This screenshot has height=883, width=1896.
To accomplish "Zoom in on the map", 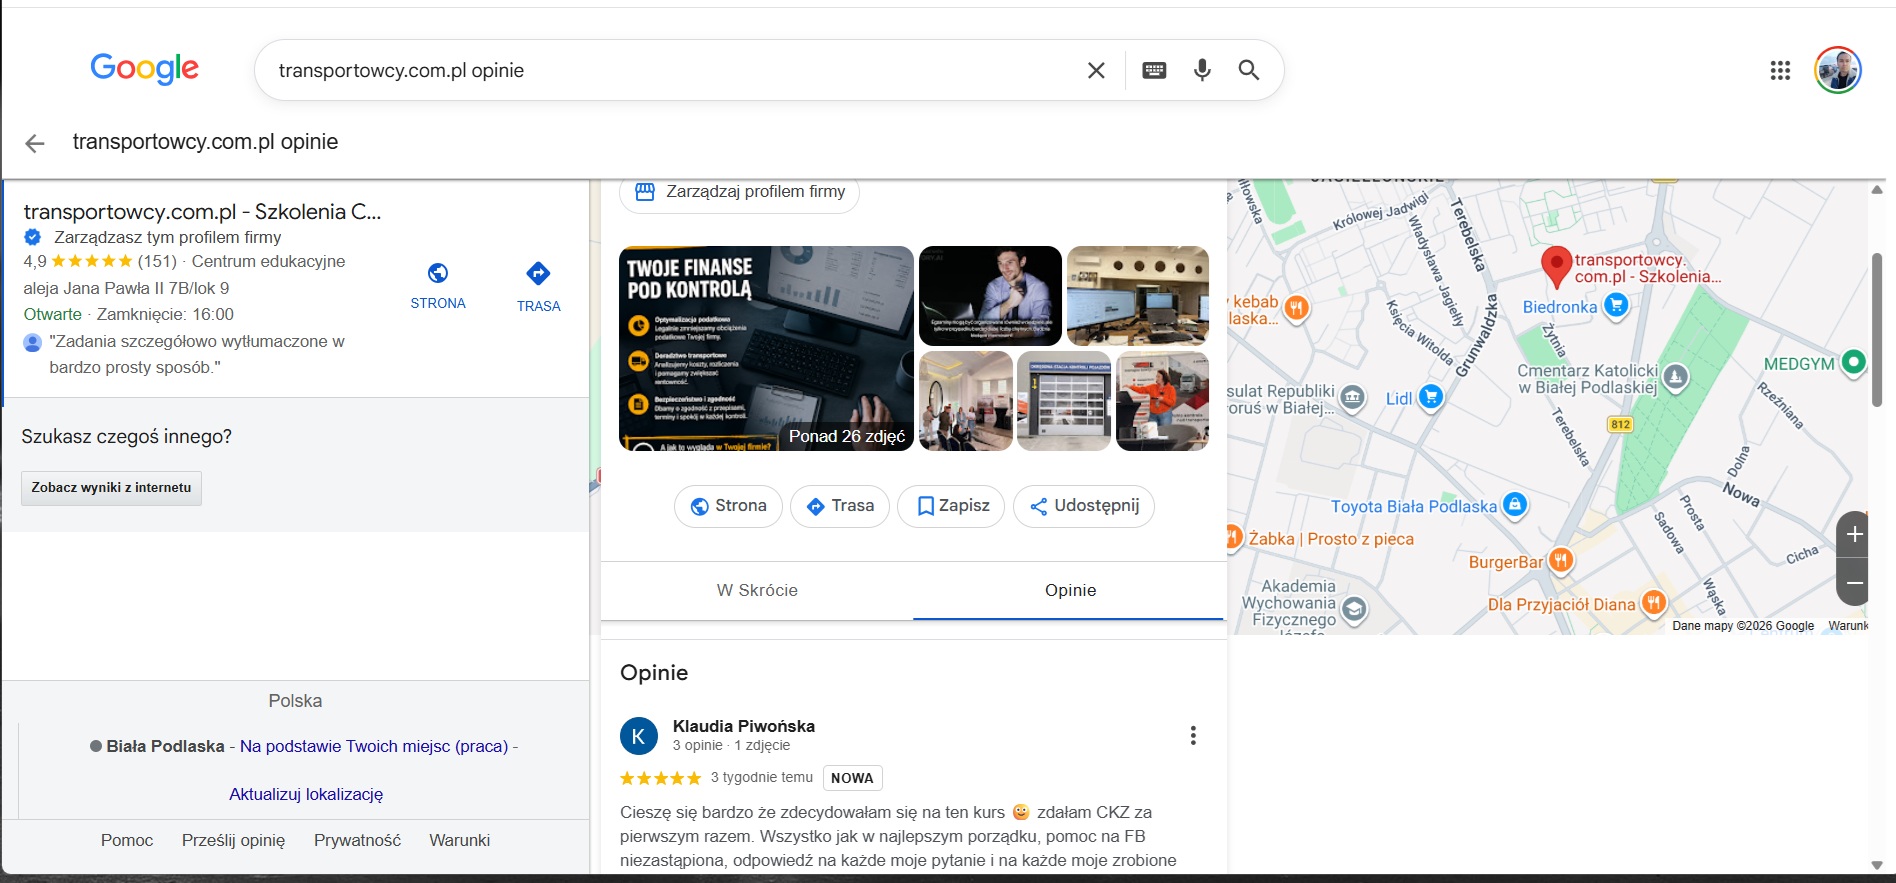I will 1854,534.
